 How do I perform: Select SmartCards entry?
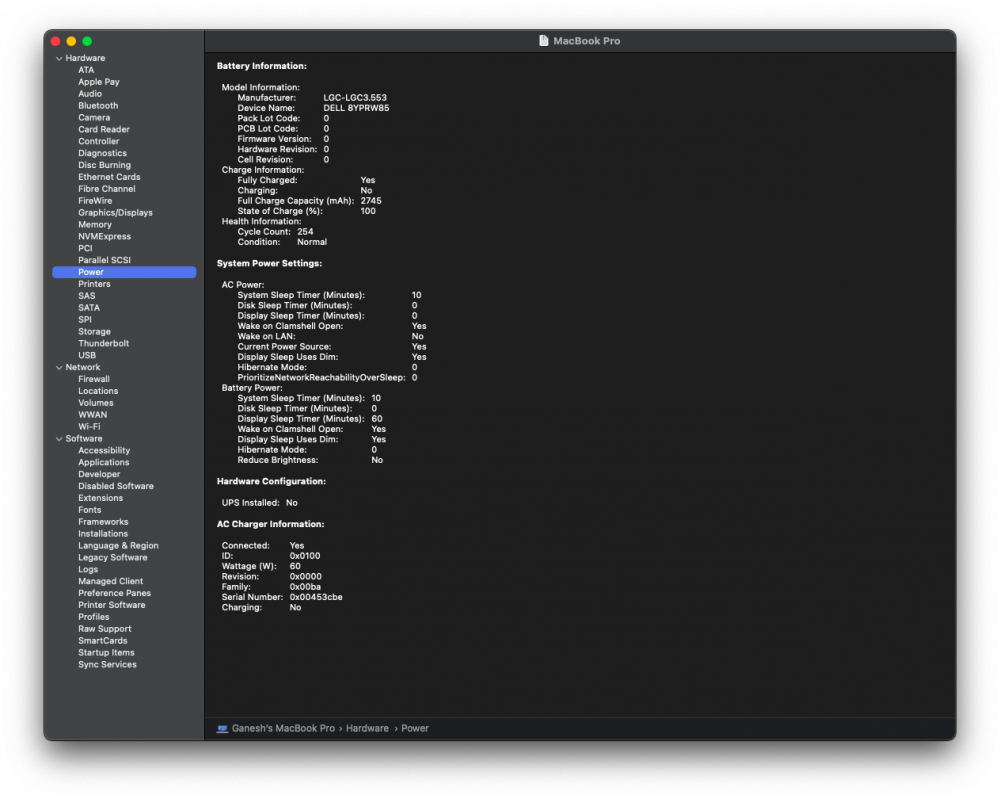[x=103, y=641]
